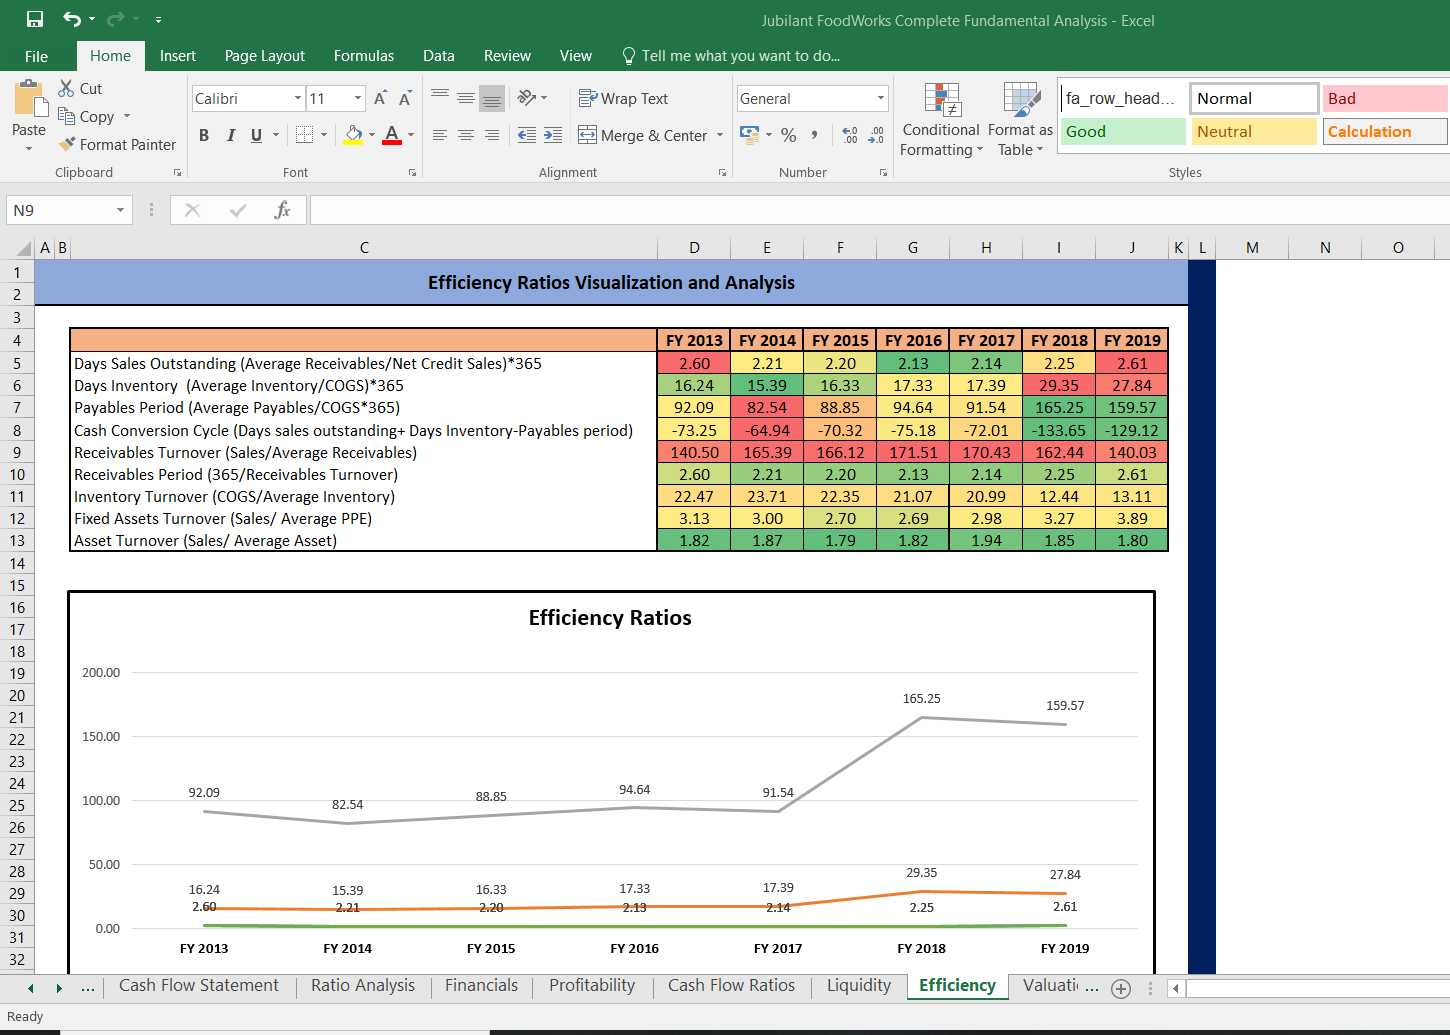Viewport: 1450px width, 1035px height.
Task: Apply cell borders icon
Action: point(305,135)
